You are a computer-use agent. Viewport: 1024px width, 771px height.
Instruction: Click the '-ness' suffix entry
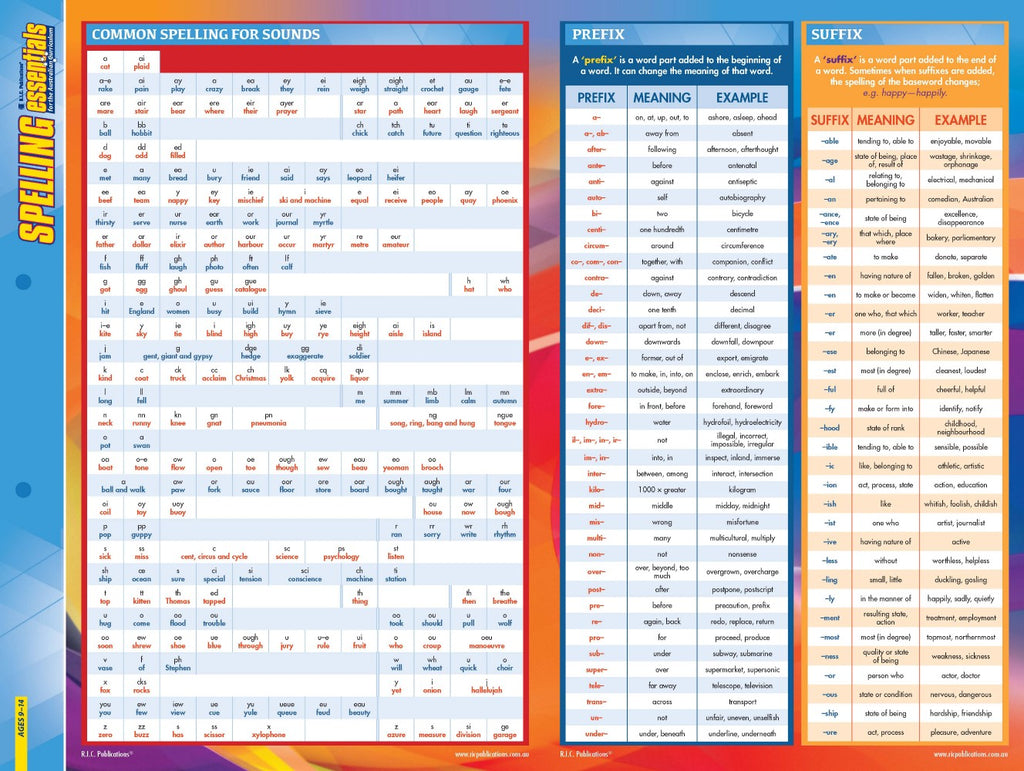click(829, 657)
